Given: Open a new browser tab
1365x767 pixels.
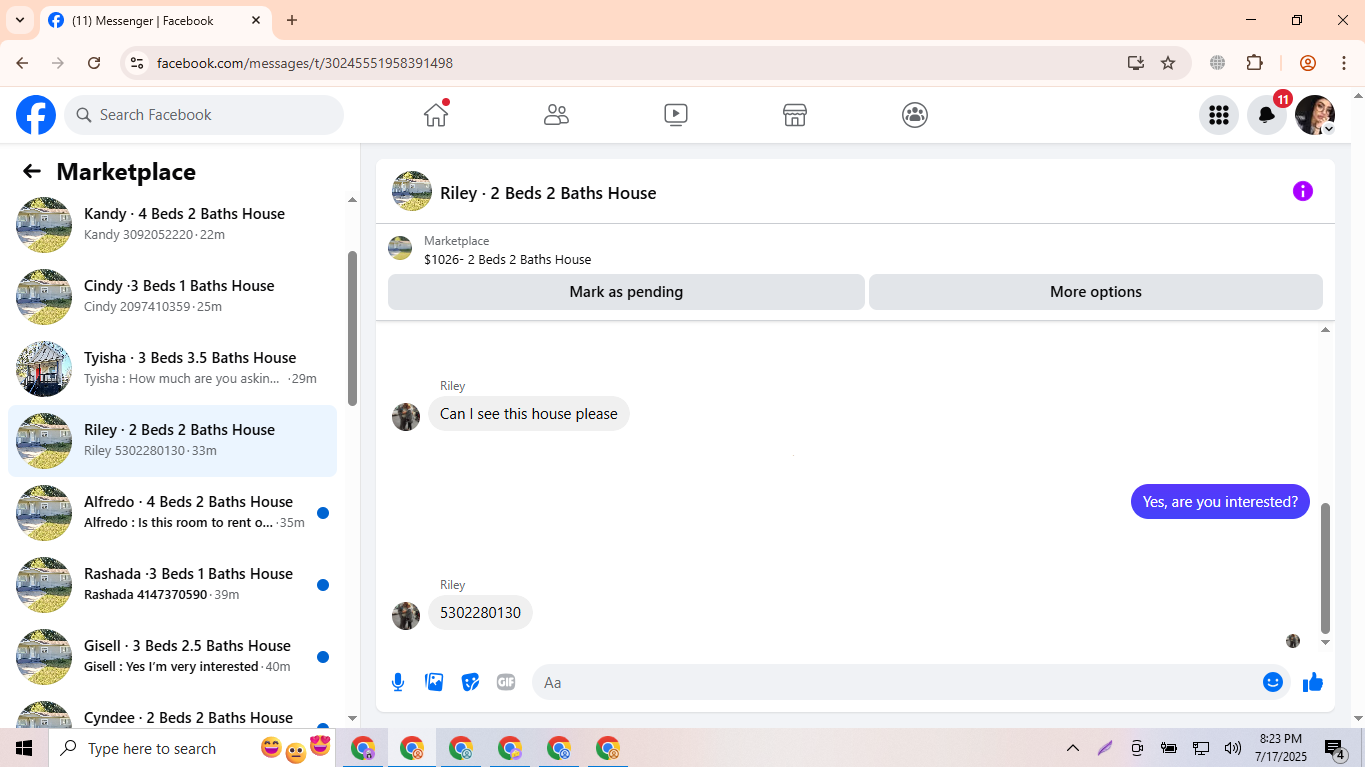Looking at the screenshot, I should 292,20.
